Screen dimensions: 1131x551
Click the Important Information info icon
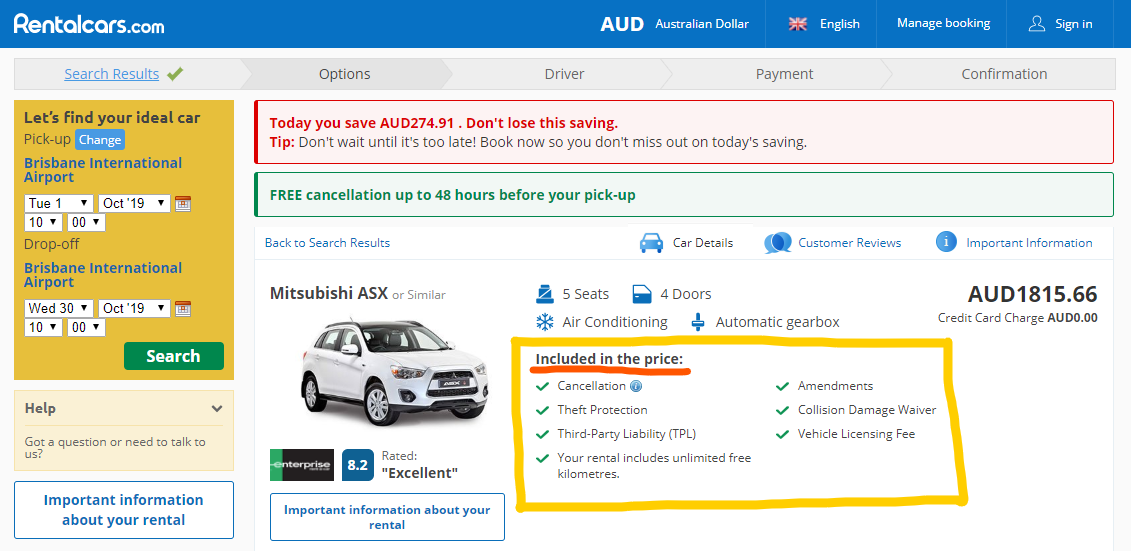point(946,242)
